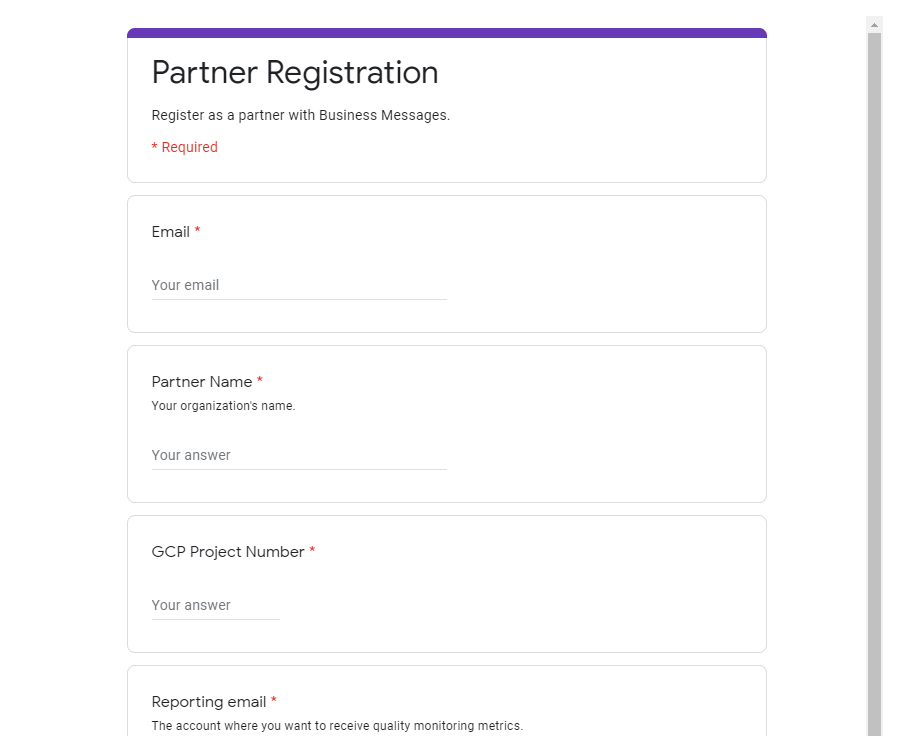The width and height of the screenshot is (913, 736).
Task: Click the 'Partner Registration' form title
Action: (295, 73)
